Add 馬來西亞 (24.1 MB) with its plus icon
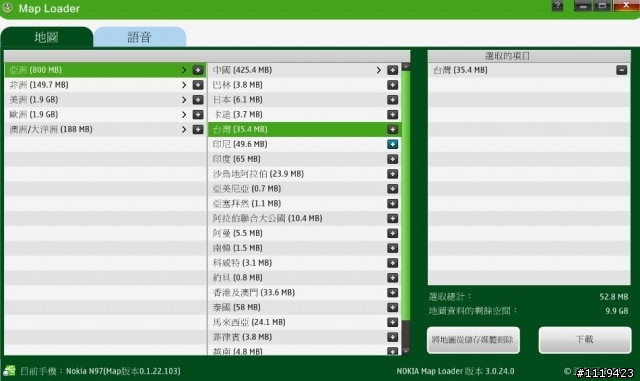 393,322
